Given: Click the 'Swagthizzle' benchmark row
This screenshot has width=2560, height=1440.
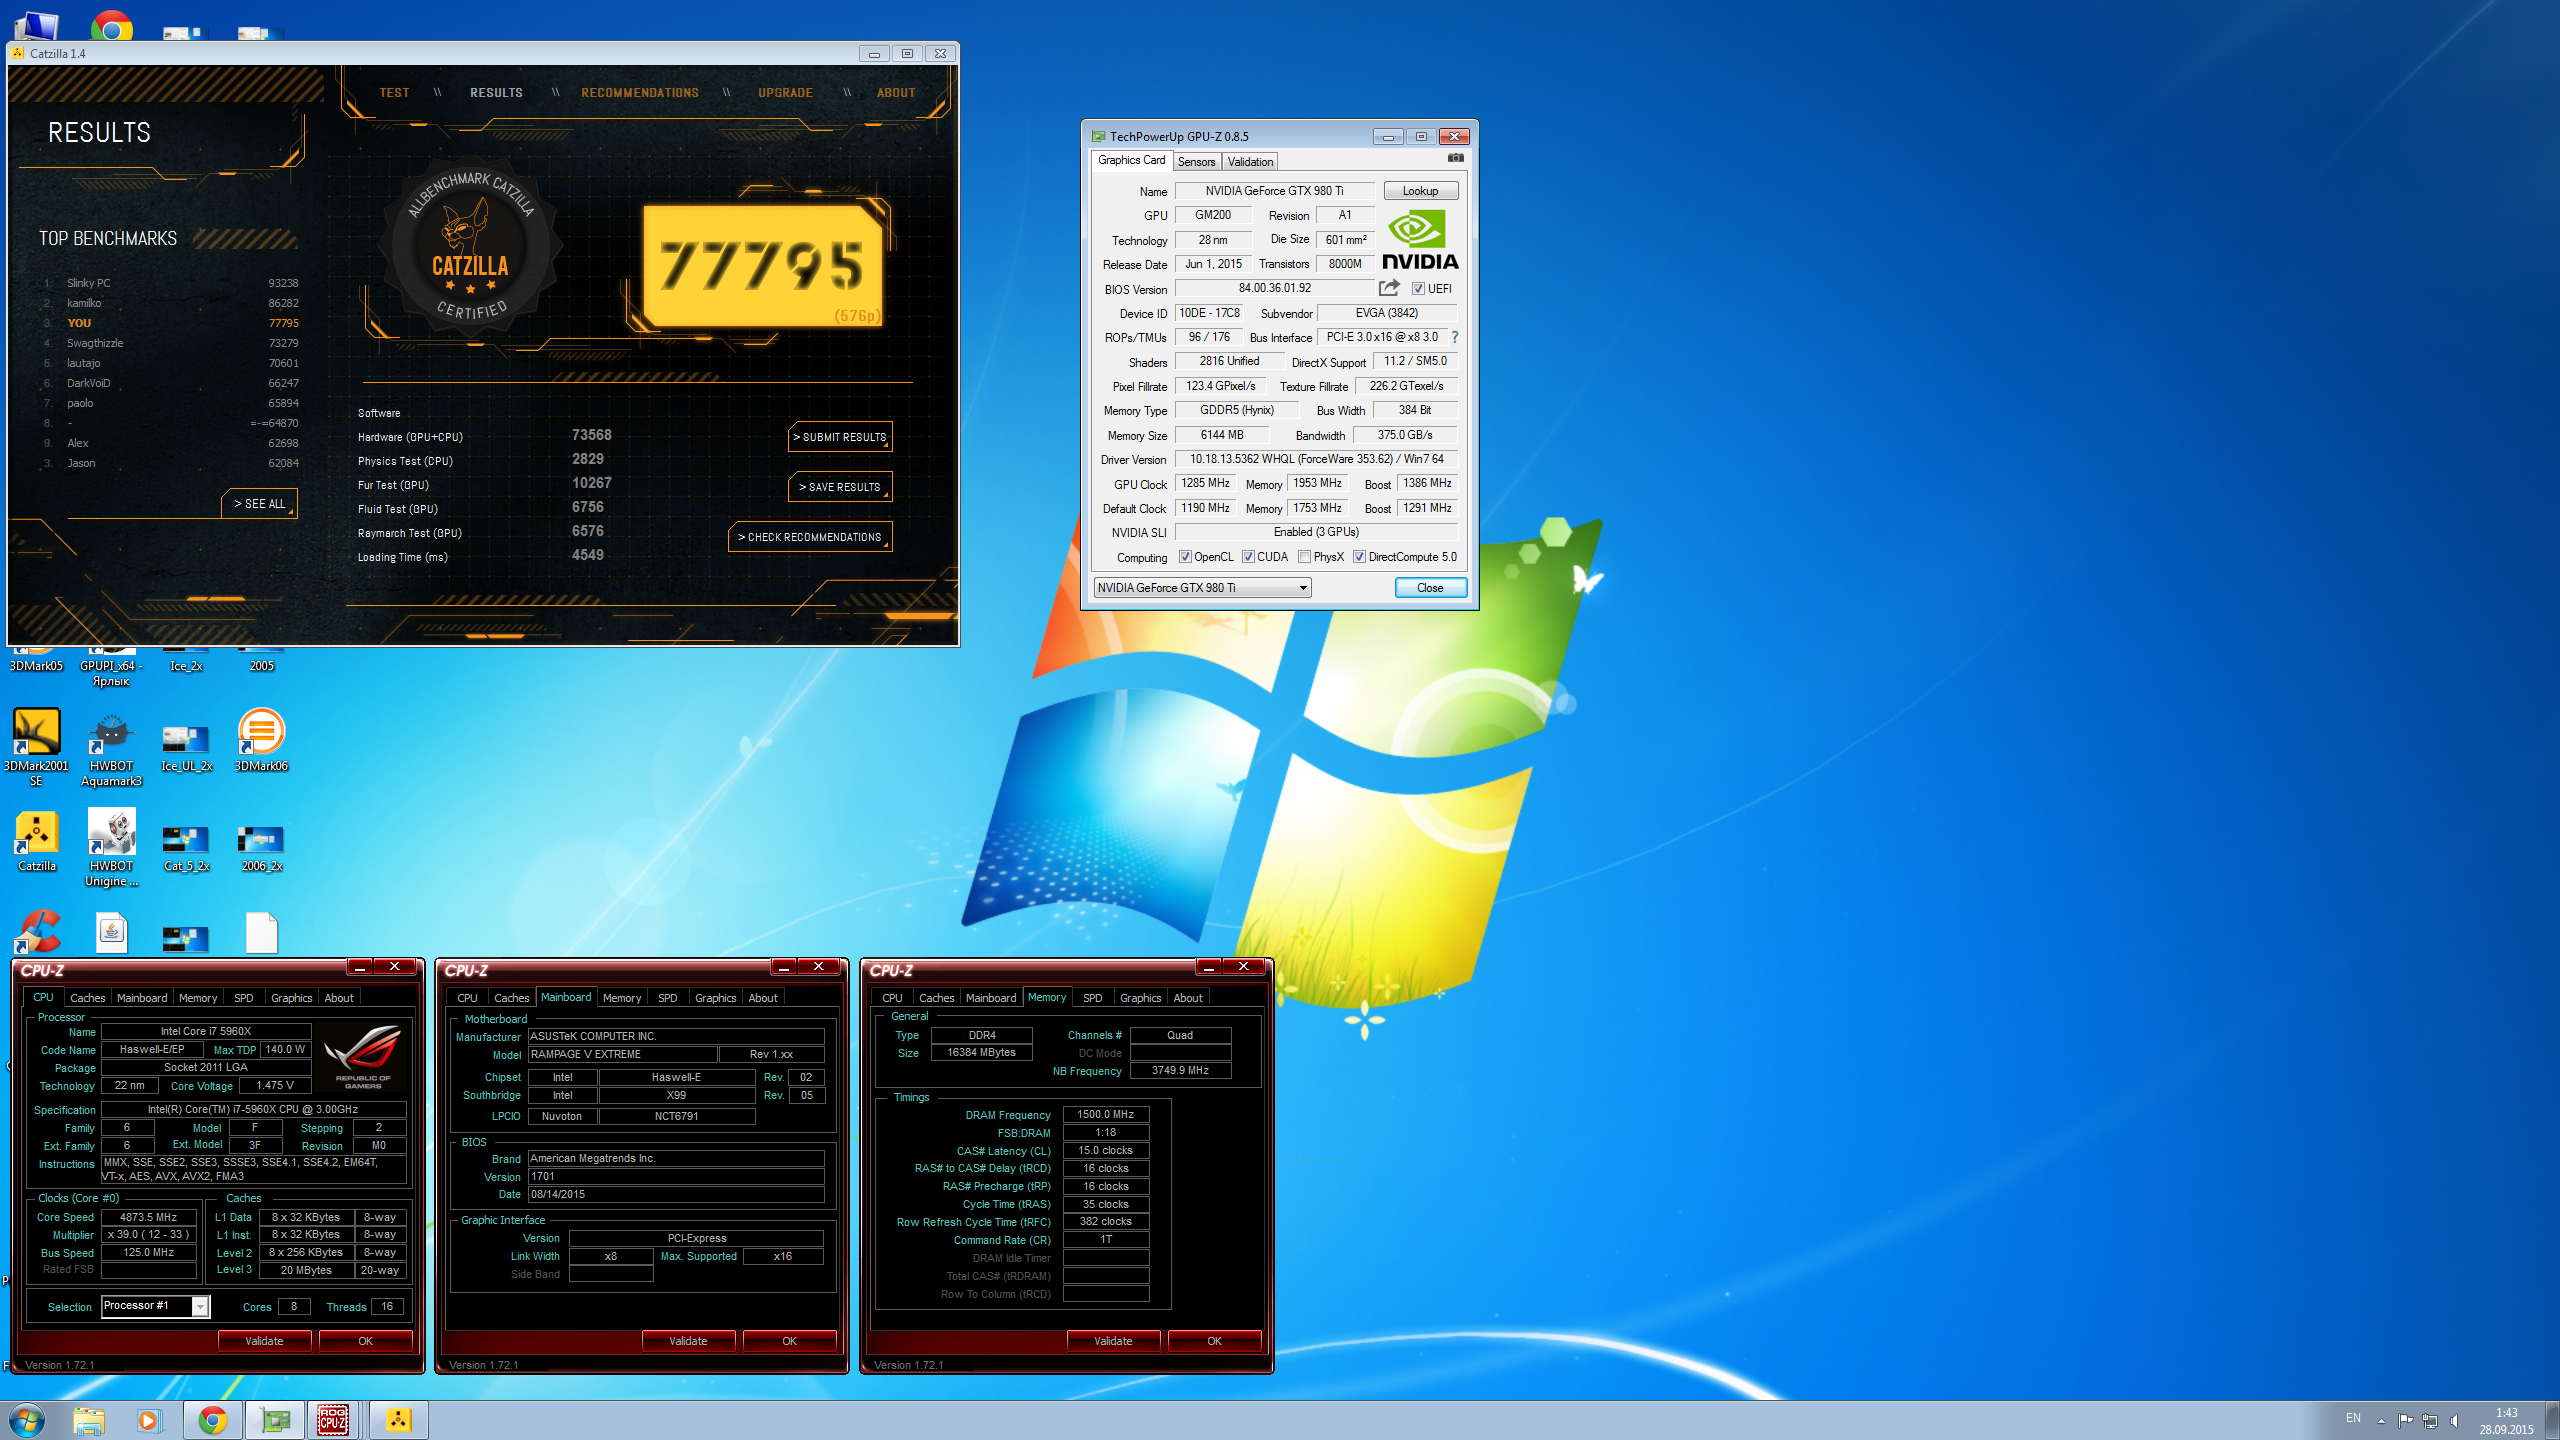Looking at the screenshot, I should coord(170,343).
